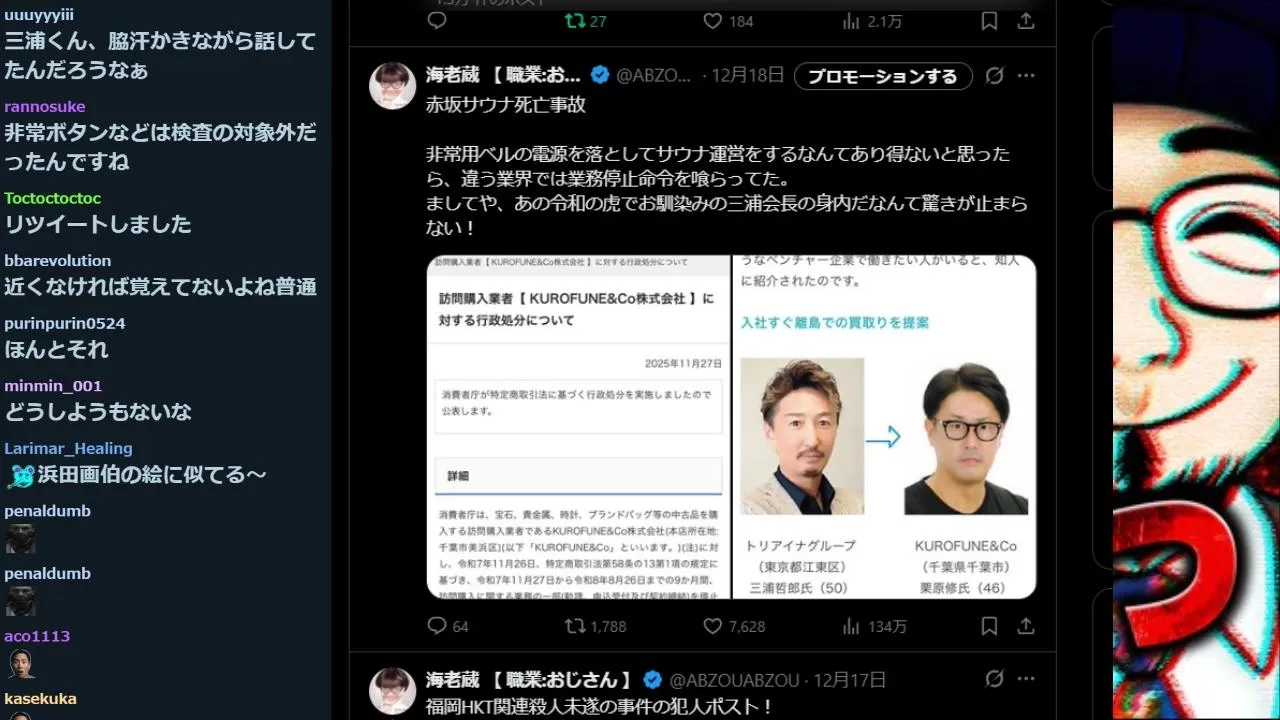
Task: View analytics showing 134万 views
Action: tap(874, 626)
